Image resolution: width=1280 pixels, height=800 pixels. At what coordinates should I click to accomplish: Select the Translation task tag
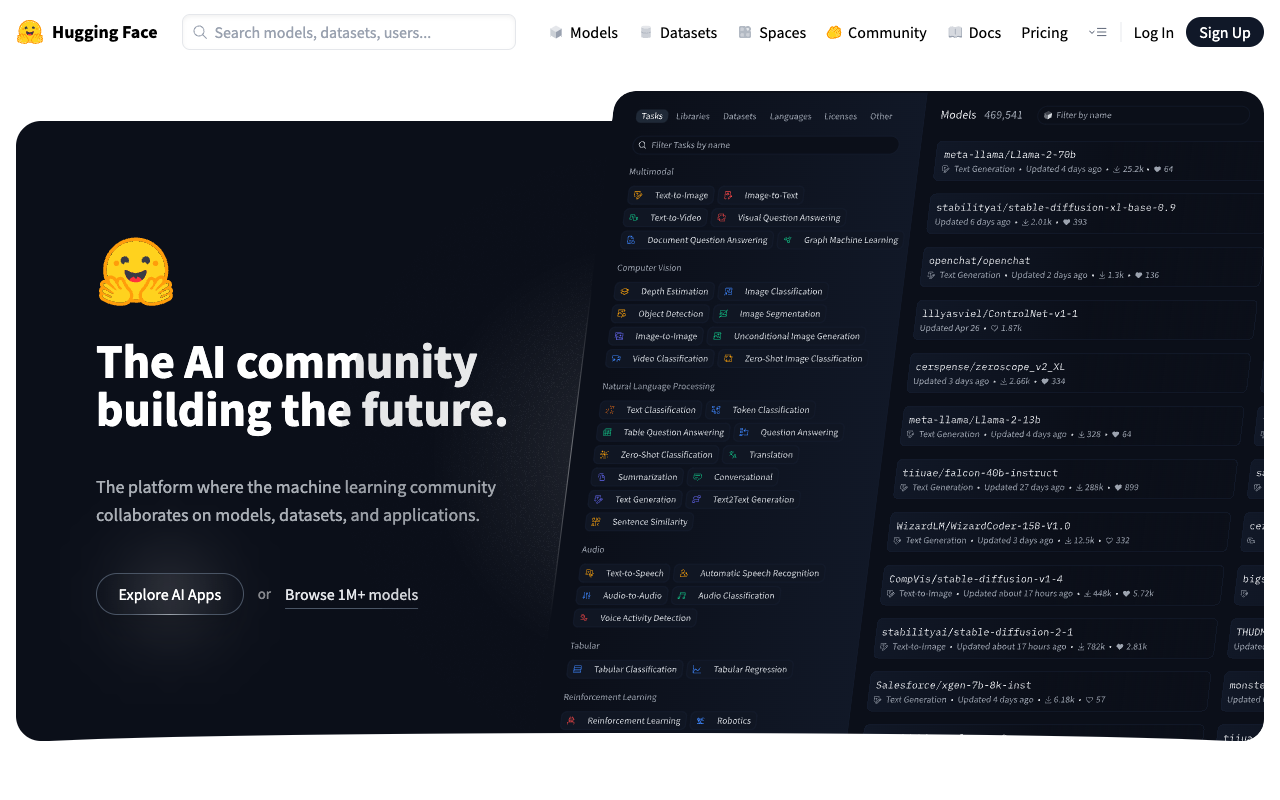tap(761, 454)
